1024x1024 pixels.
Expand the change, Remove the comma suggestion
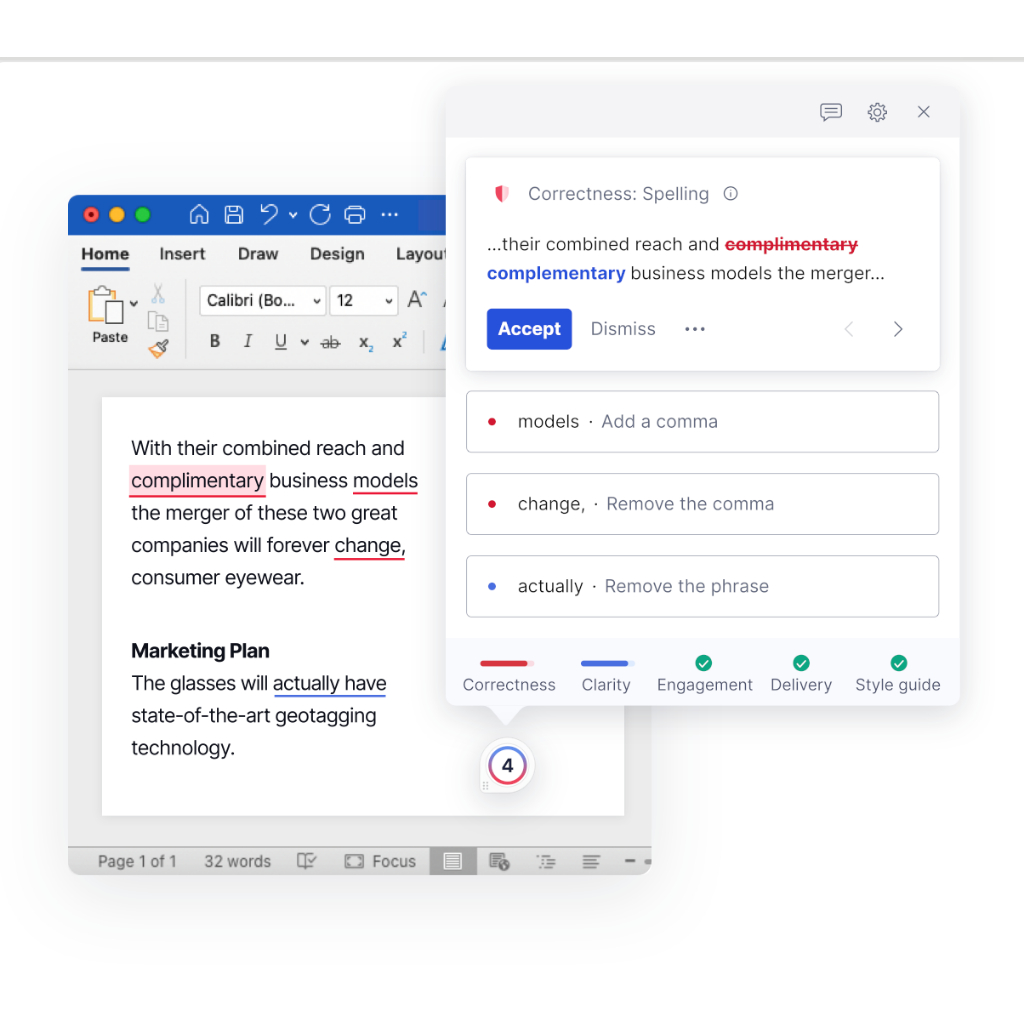point(703,504)
